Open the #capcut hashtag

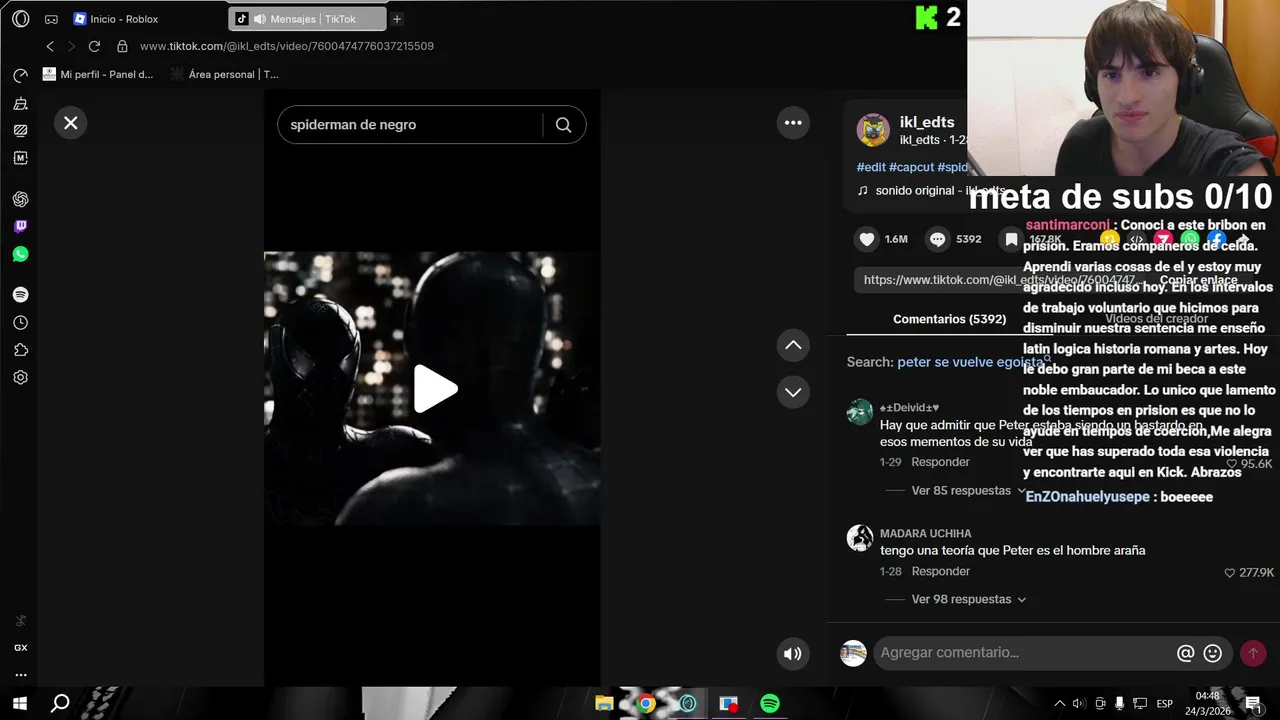coord(911,167)
